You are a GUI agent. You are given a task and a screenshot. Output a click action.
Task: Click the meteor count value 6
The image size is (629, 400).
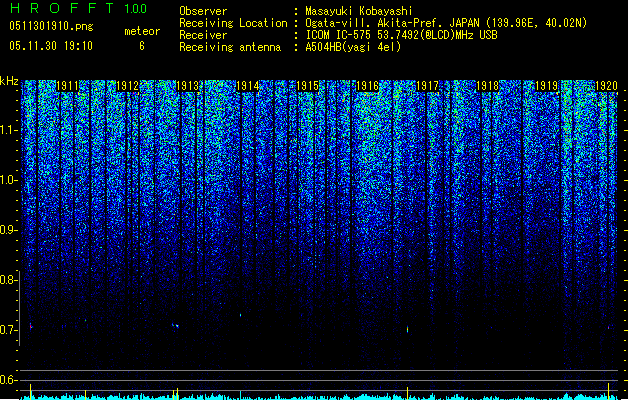(142, 46)
